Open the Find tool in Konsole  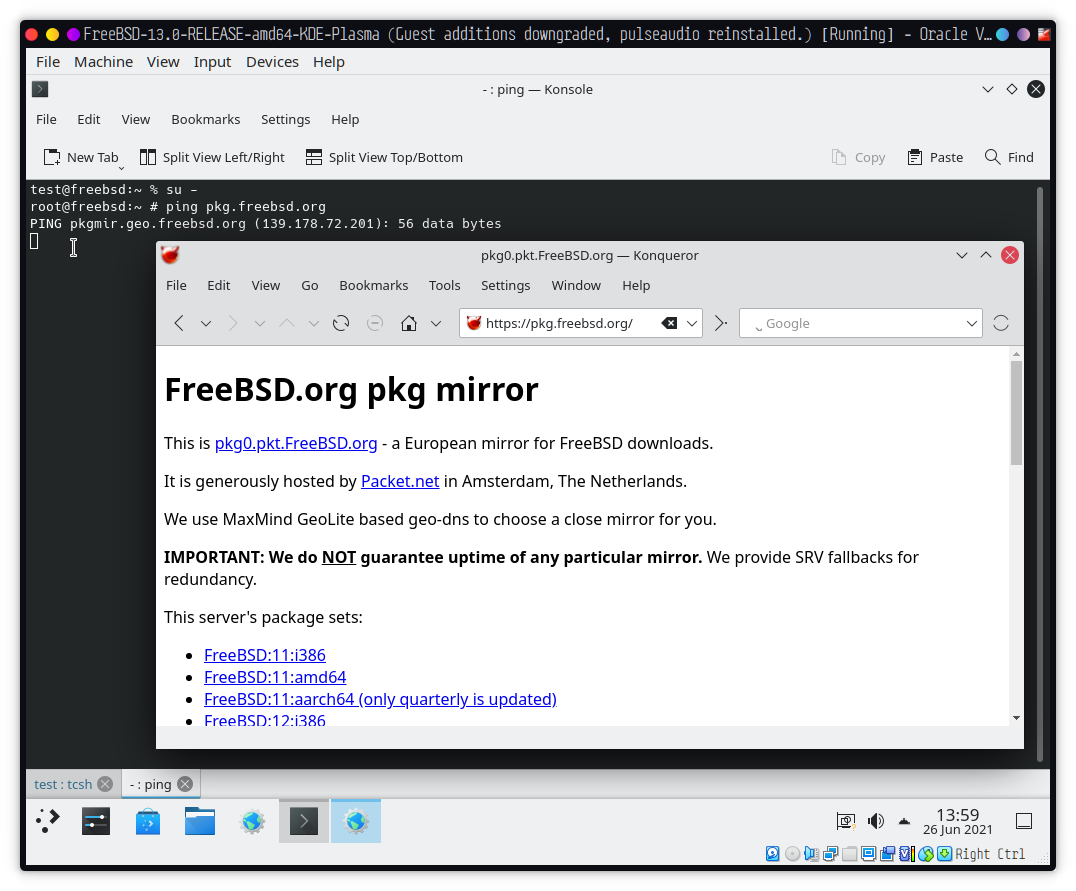(x=1009, y=157)
